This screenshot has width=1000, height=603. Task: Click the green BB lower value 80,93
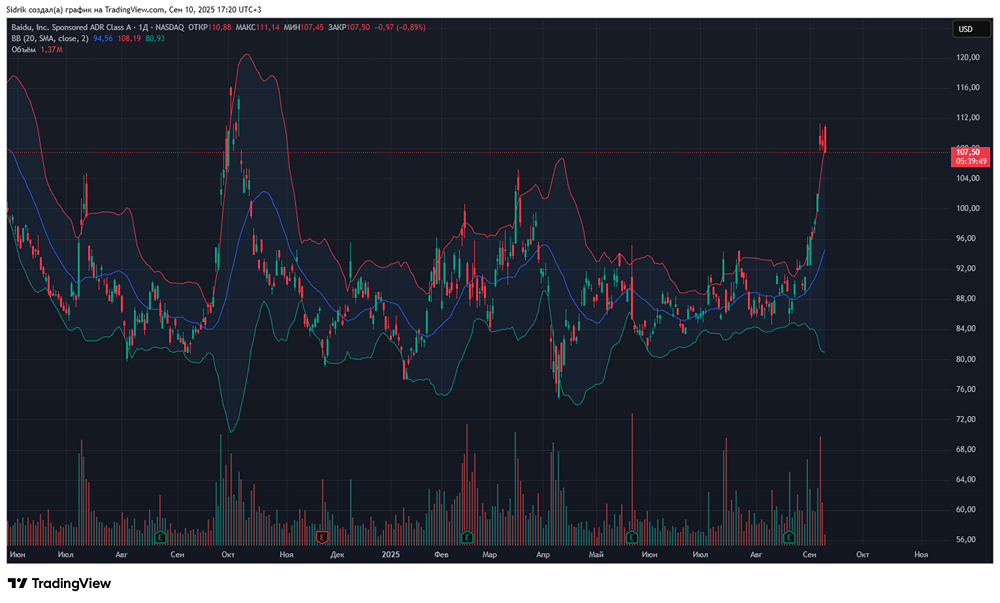click(x=155, y=39)
